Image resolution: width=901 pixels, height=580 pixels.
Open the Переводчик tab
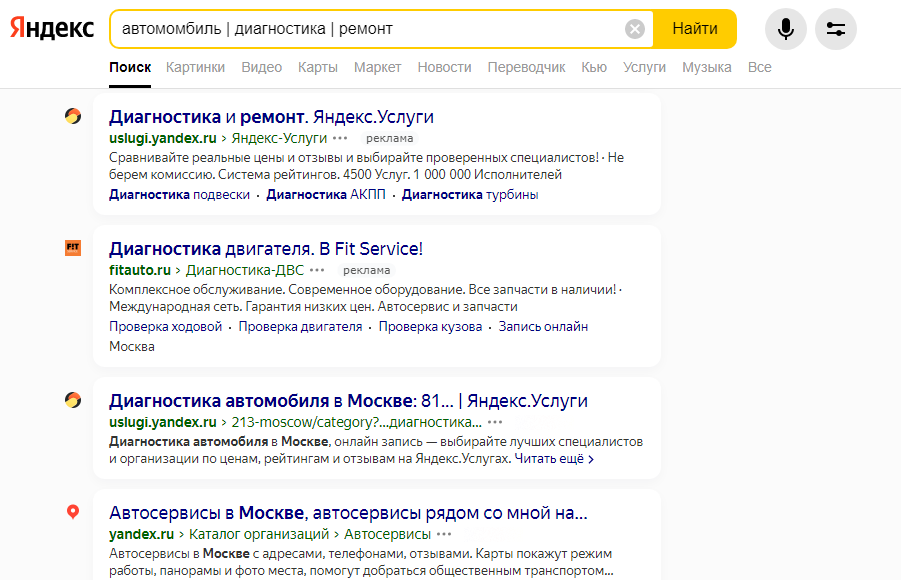coord(526,67)
